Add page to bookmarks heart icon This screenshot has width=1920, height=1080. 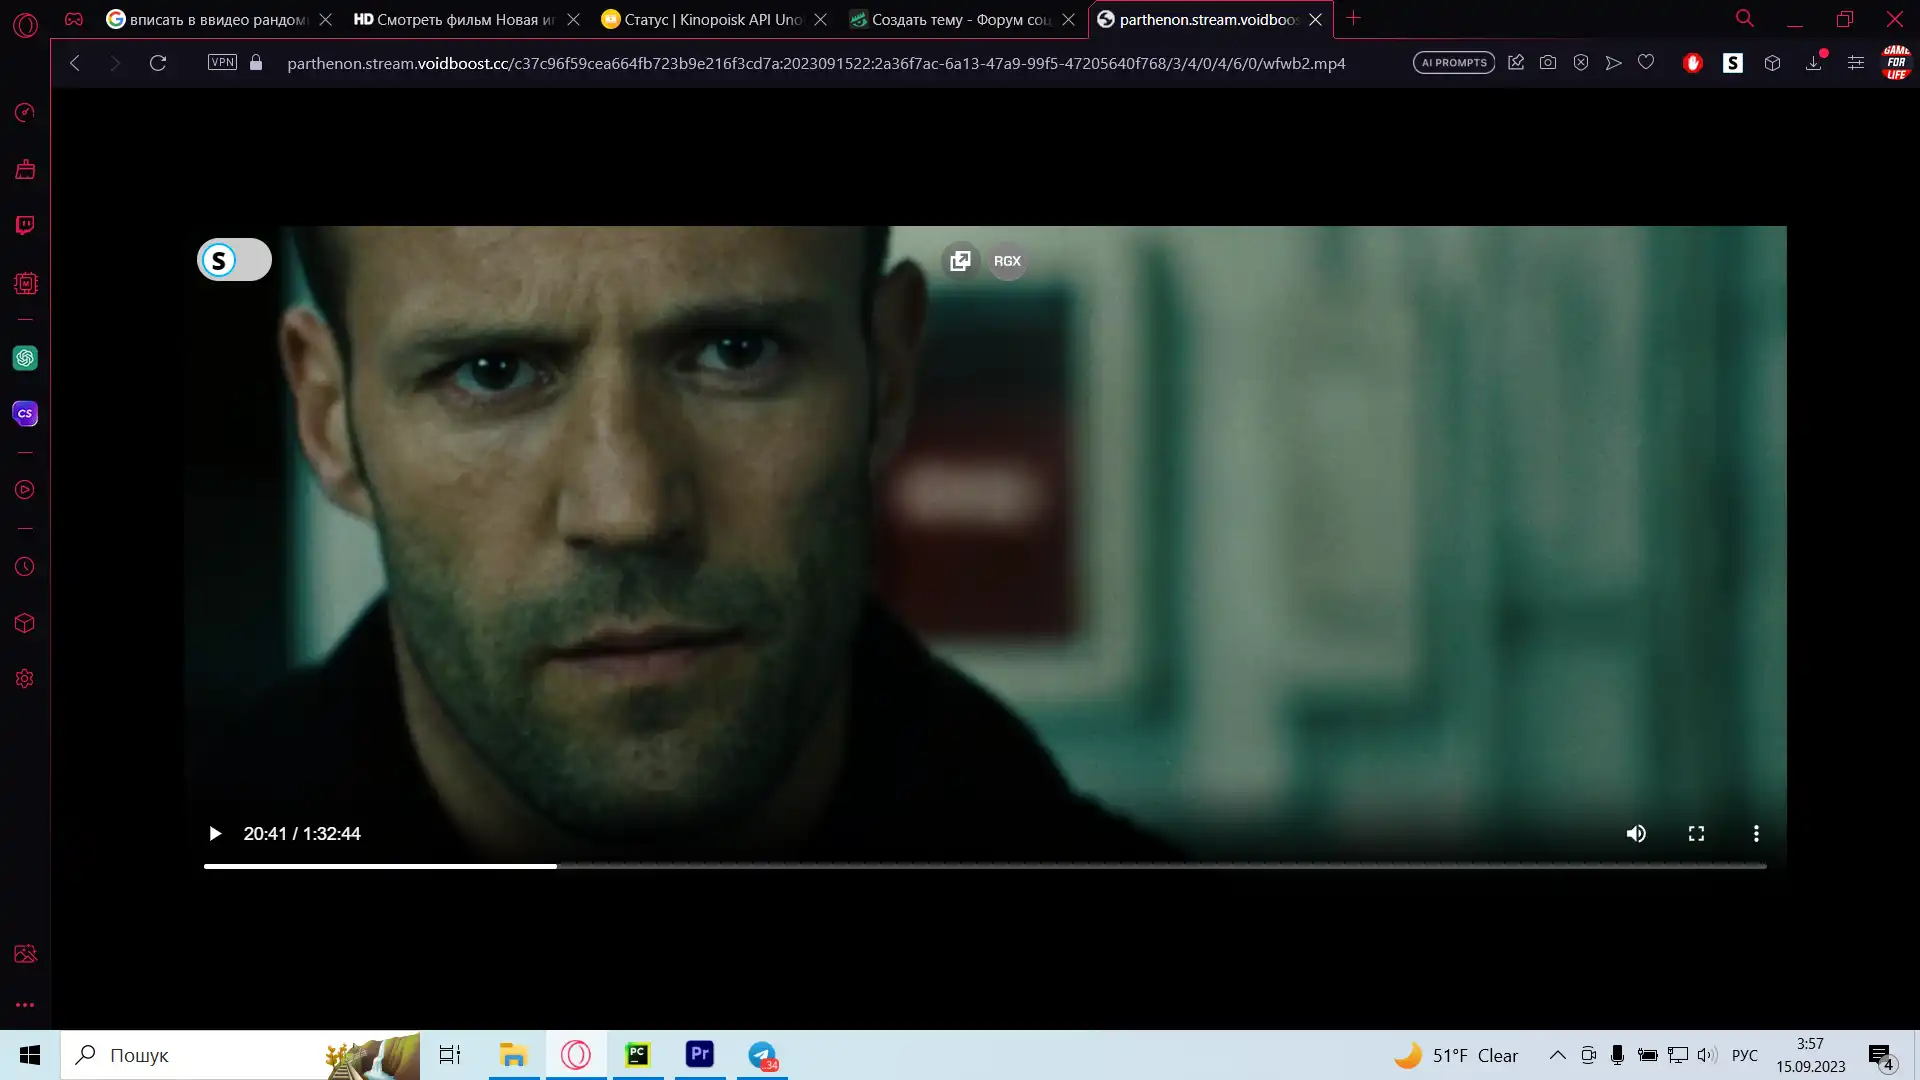[x=1646, y=63]
